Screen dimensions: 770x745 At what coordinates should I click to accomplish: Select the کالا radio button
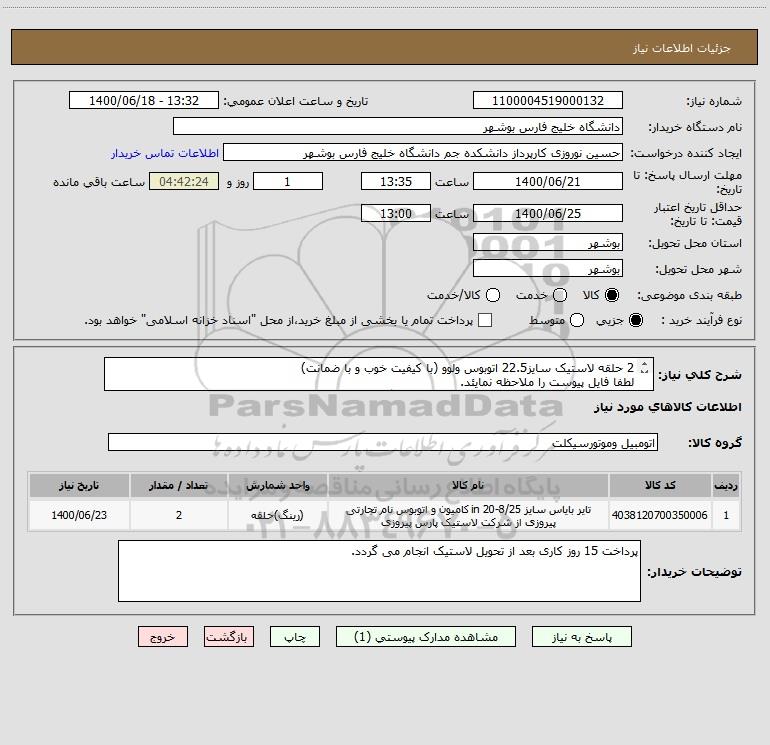[612, 295]
